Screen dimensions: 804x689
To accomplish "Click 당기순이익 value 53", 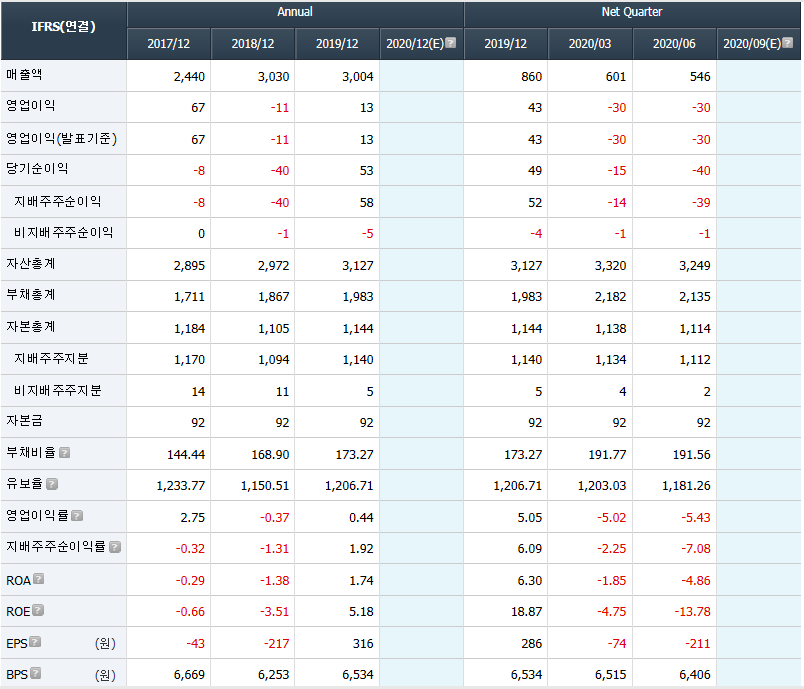I will click(367, 171).
